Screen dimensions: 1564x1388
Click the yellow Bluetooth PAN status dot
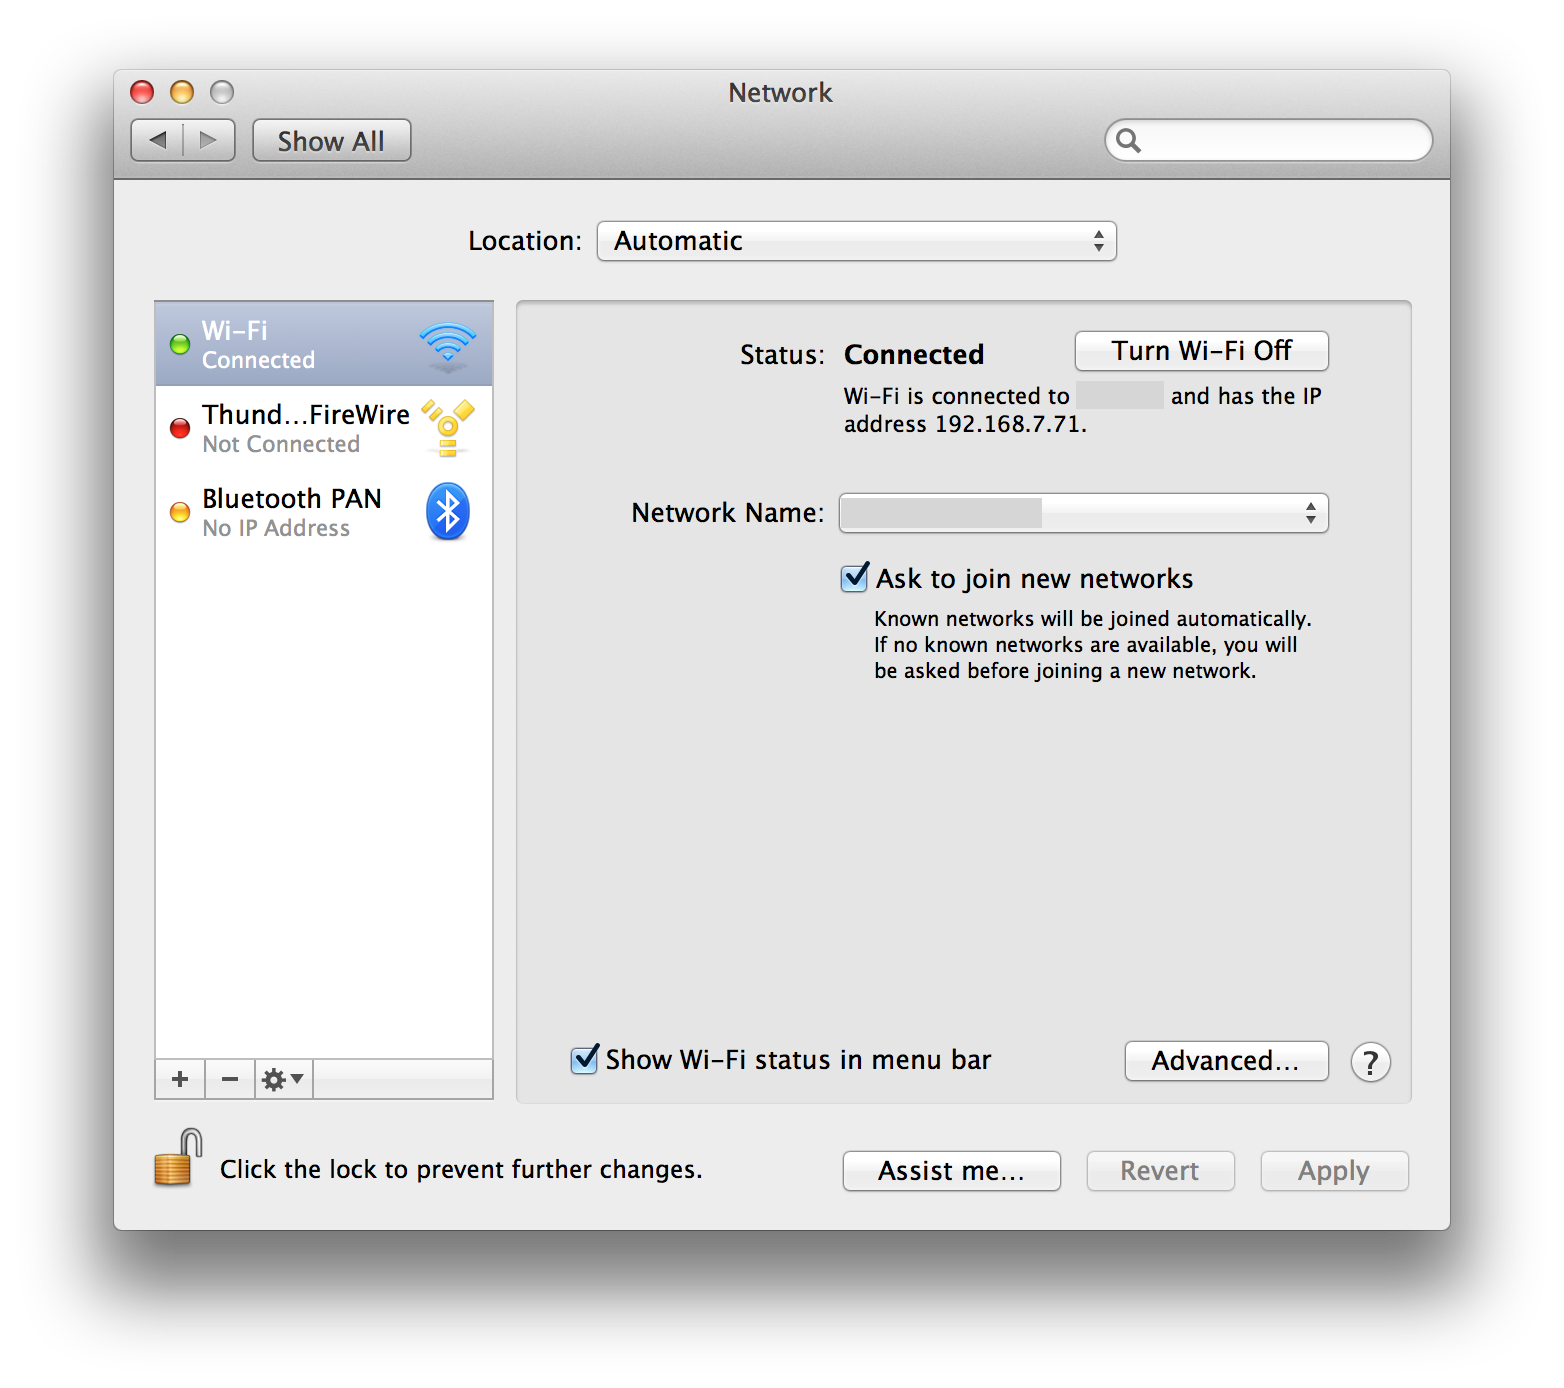180,512
